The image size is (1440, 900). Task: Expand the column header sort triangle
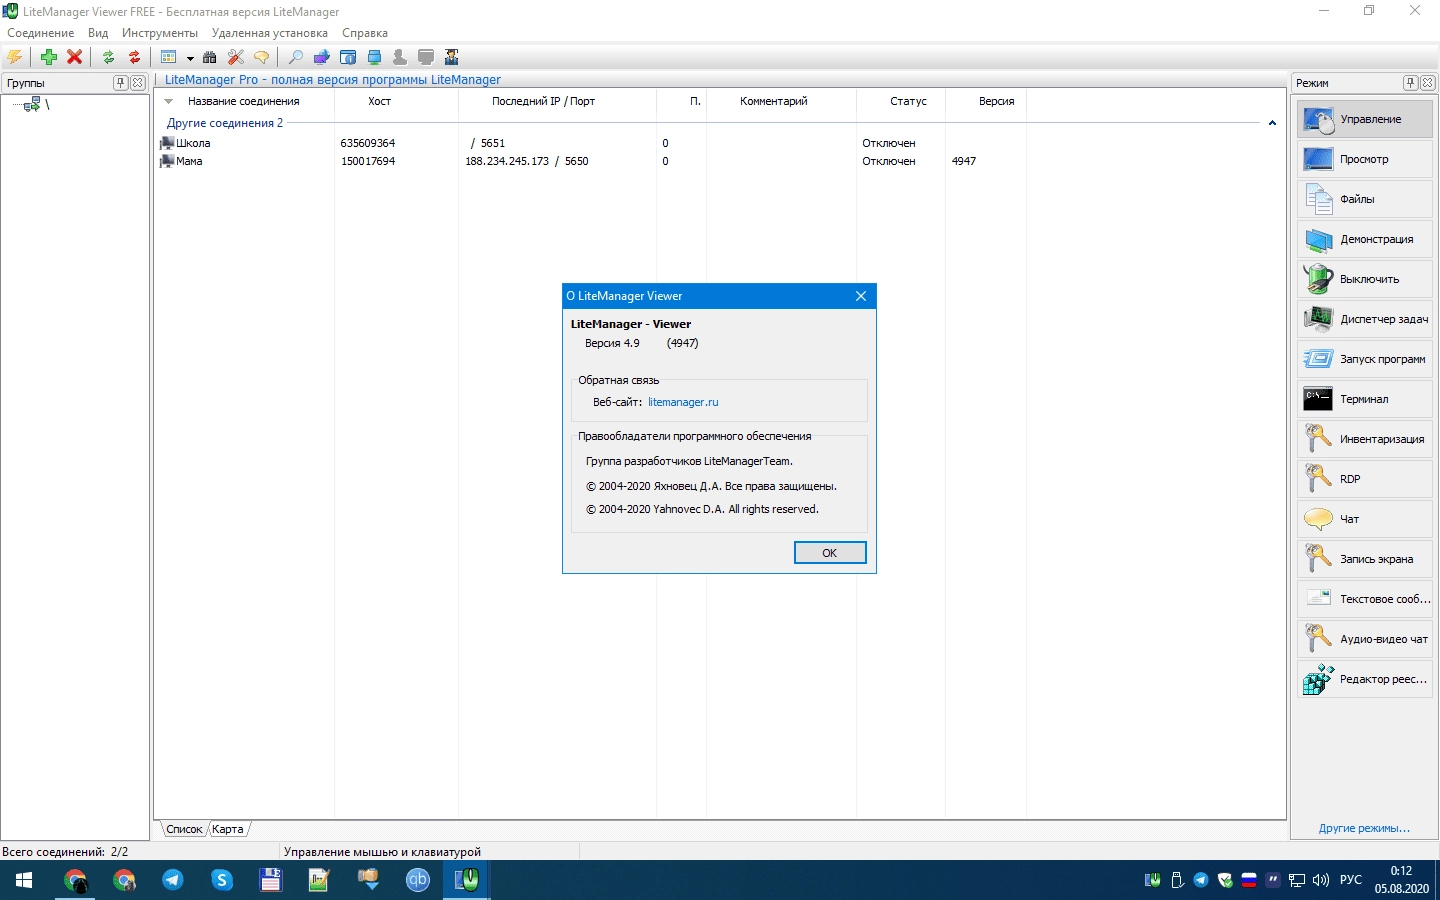pos(169,101)
